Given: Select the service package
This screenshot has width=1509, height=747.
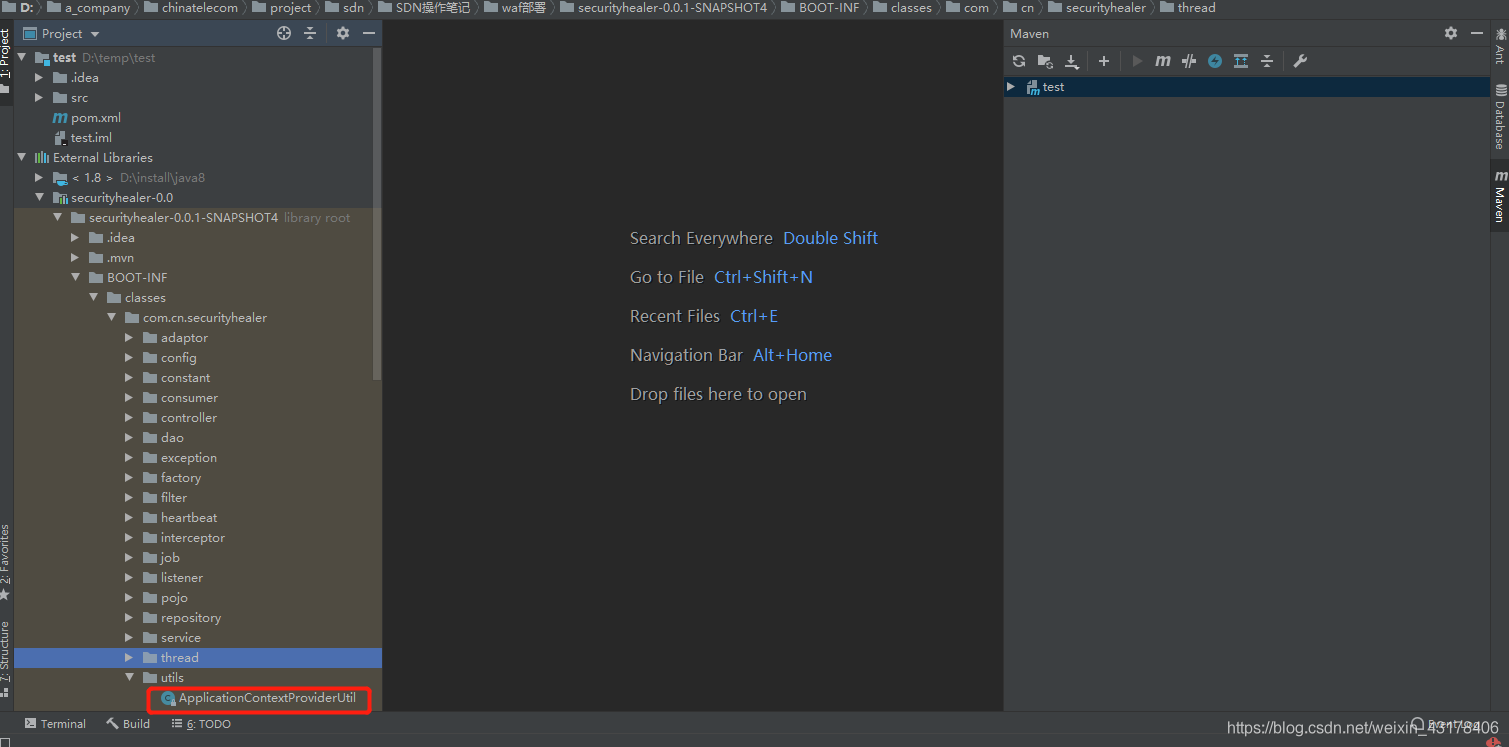Looking at the screenshot, I should [181, 638].
